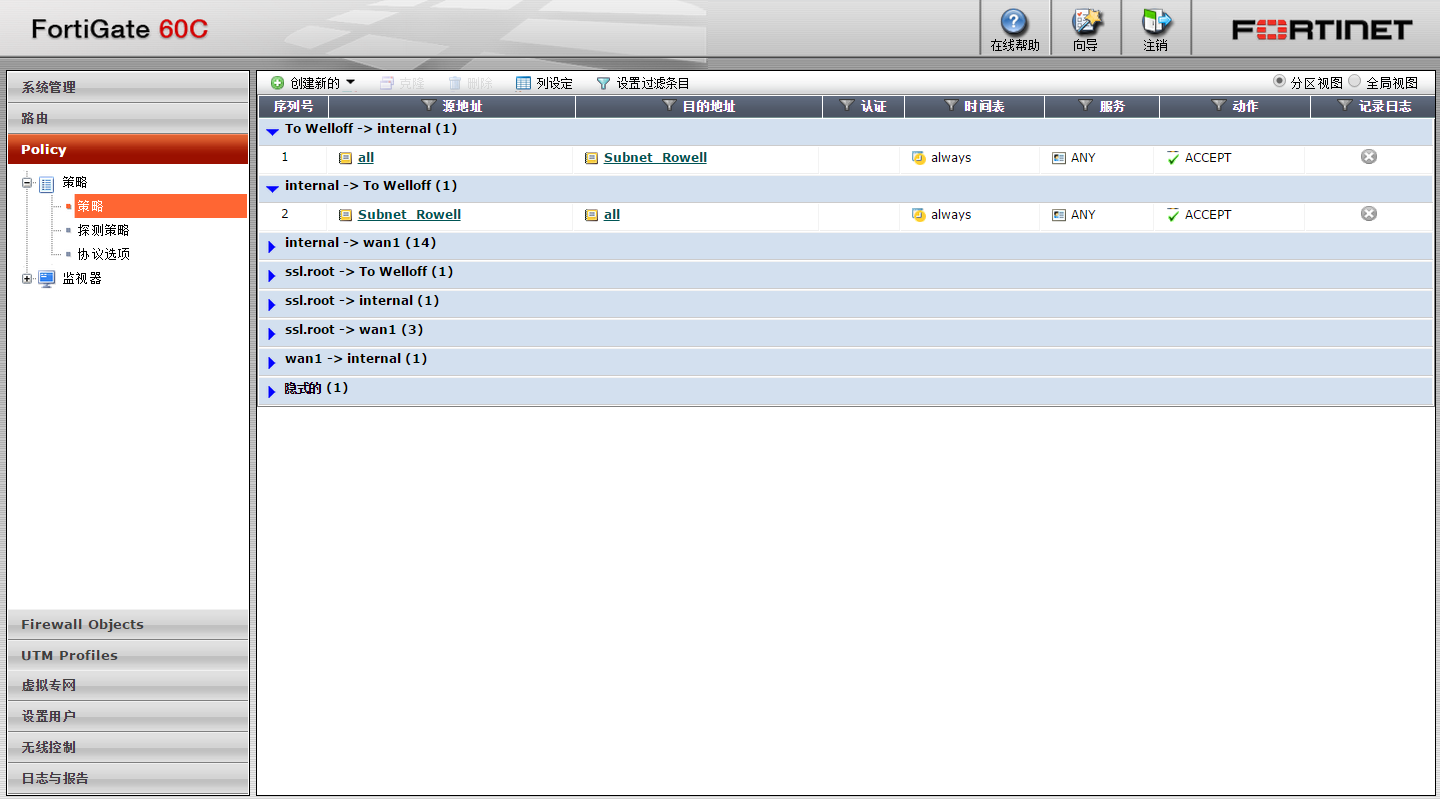Open the set filter entries (设置过滤条目) tool

[x=643, y=83]
